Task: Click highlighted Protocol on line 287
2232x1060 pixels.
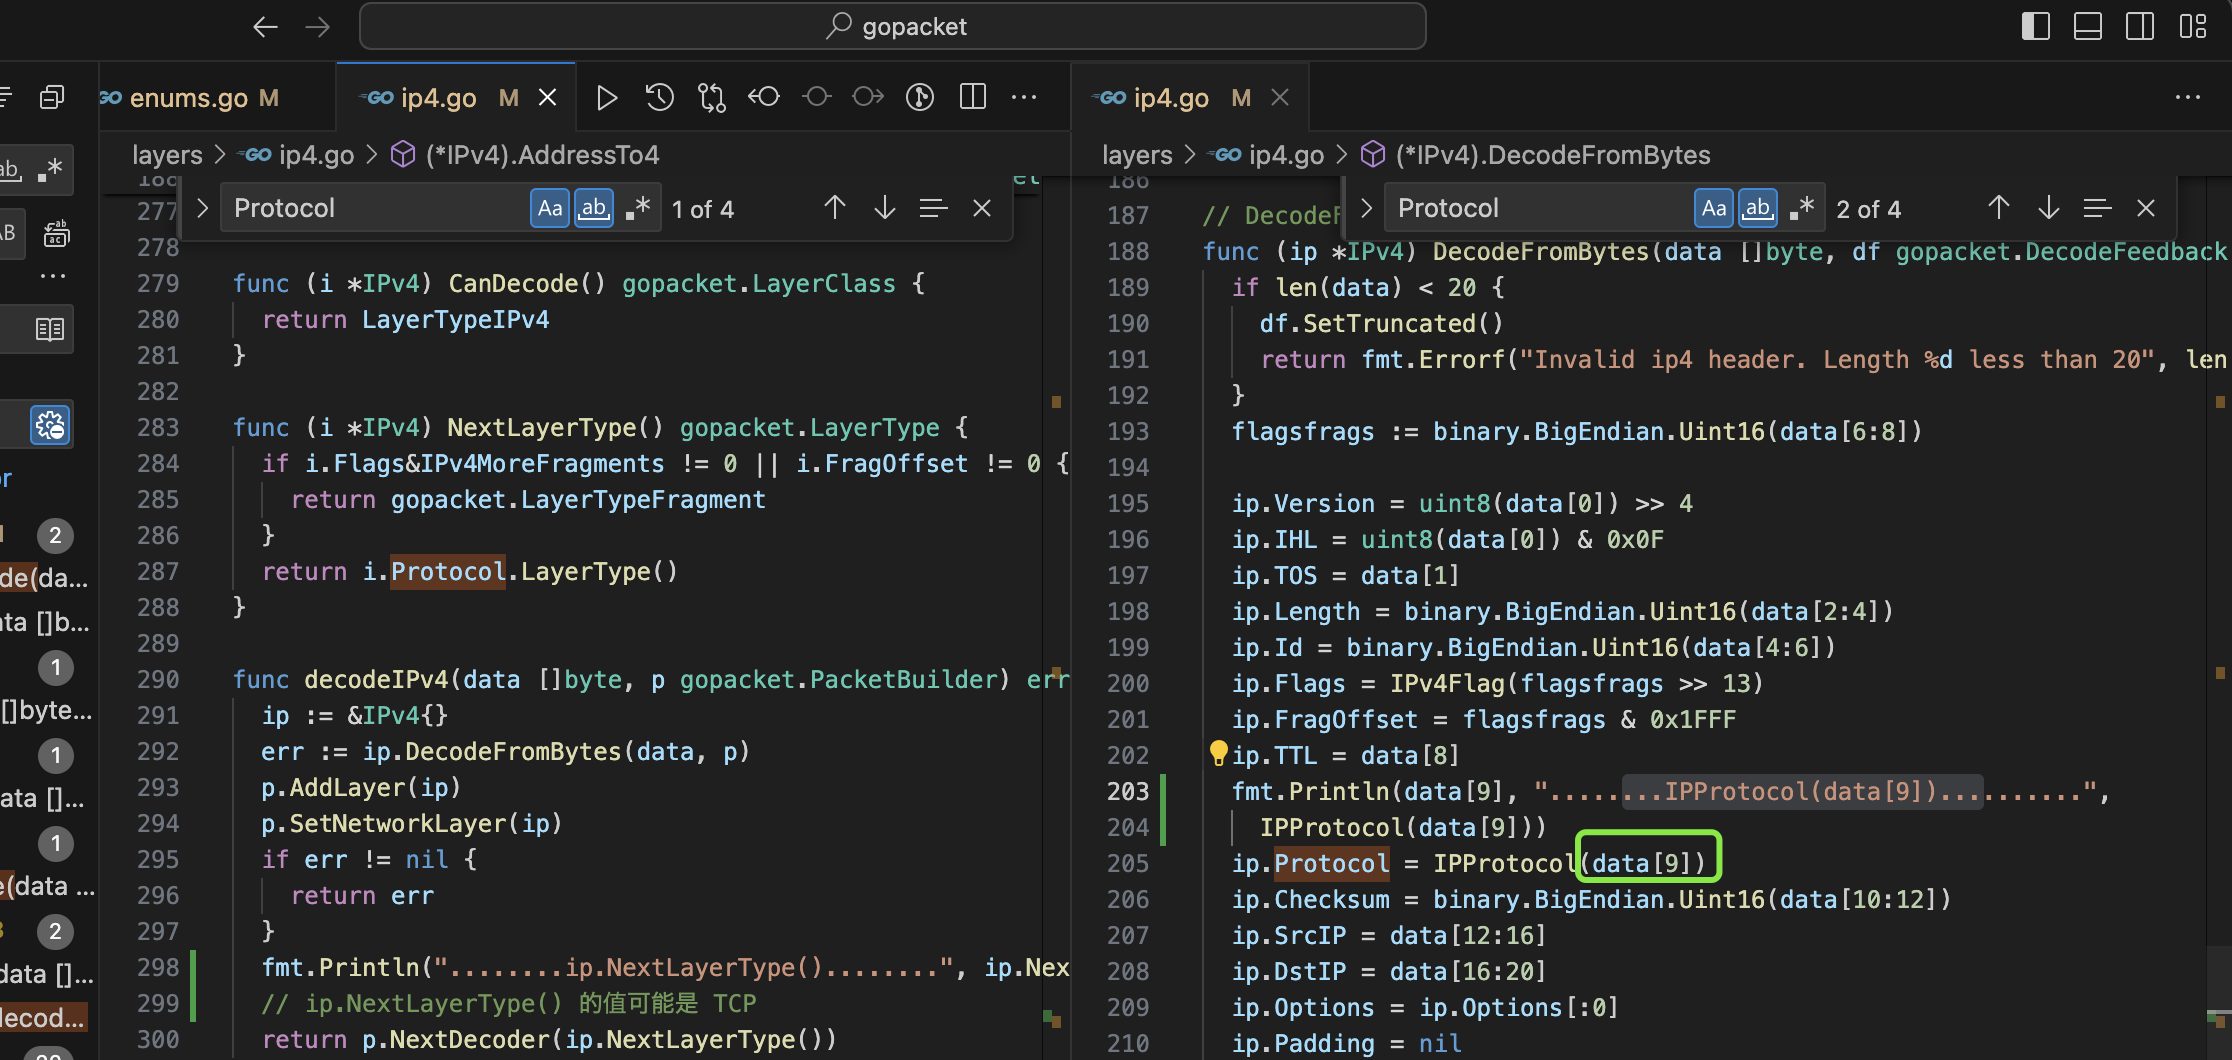Action: click(448, 571)
